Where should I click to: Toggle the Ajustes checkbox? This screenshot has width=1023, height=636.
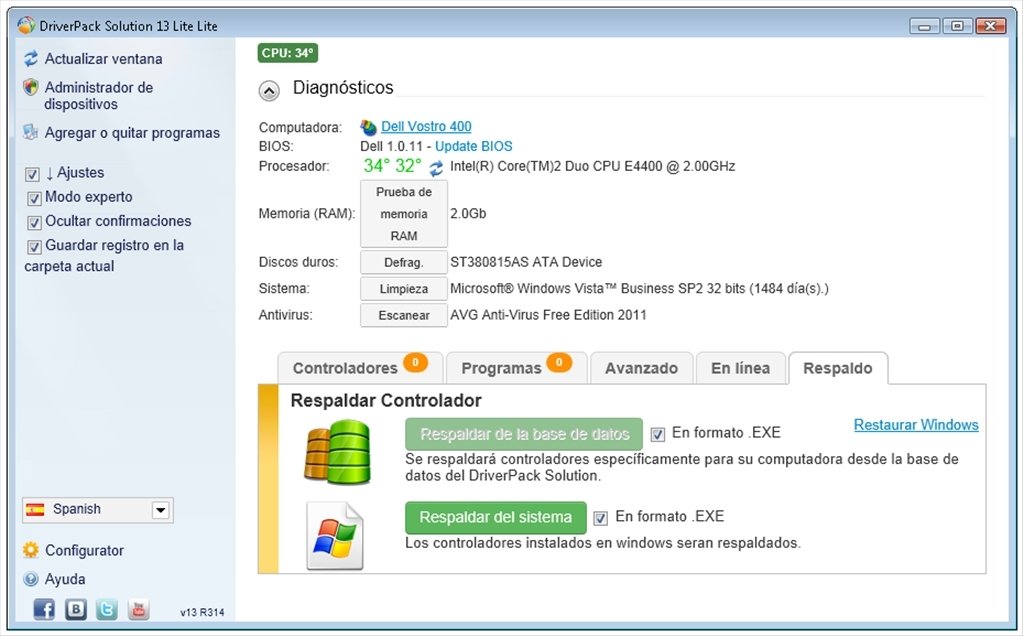tap(33, 174)
